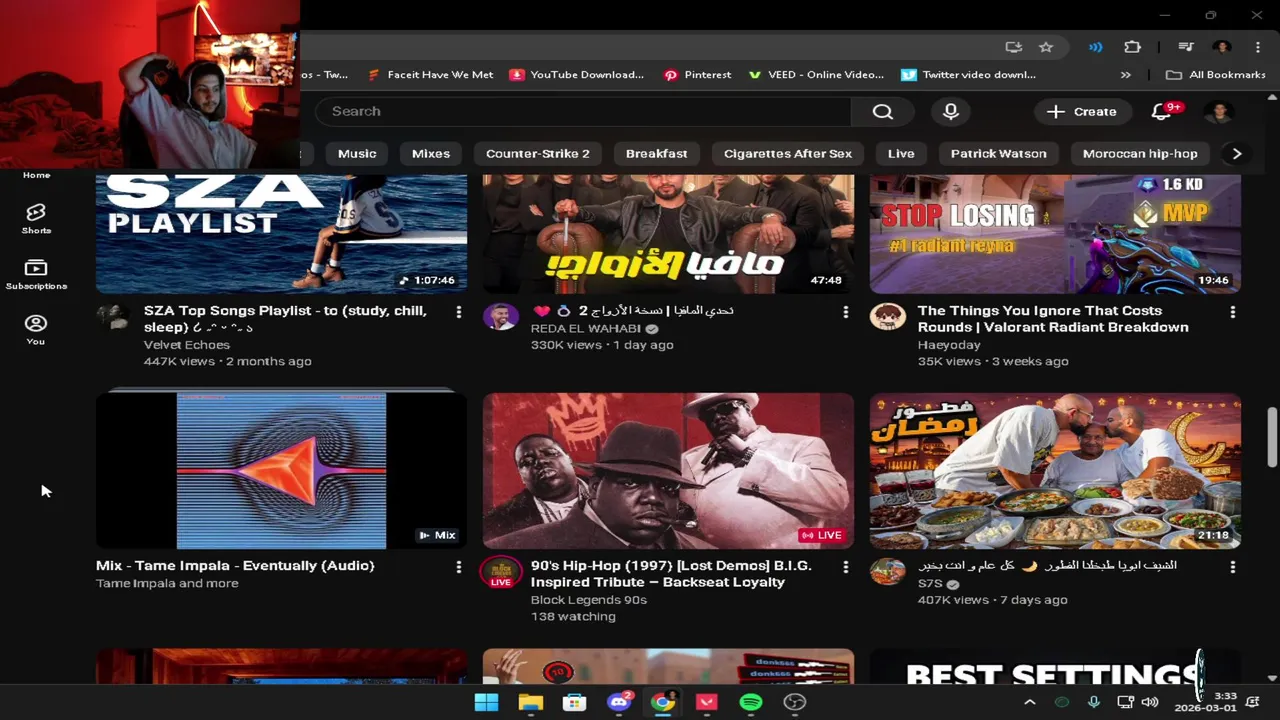Open the Pinterest bookmark

click(697, 75)
